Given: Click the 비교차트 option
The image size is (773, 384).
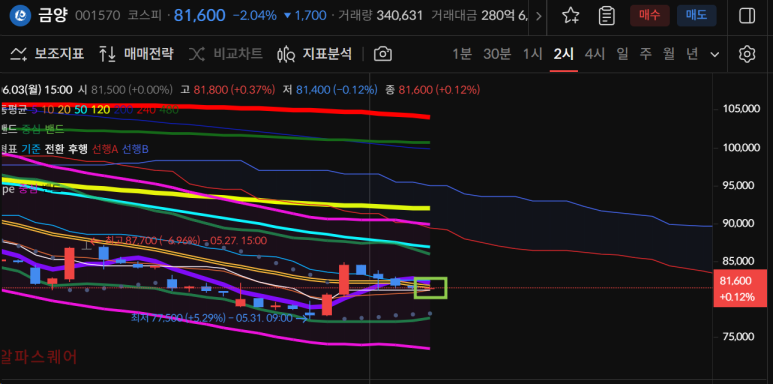Looking at the screenshot, I should pyautogui.click(x=226, y=54).
